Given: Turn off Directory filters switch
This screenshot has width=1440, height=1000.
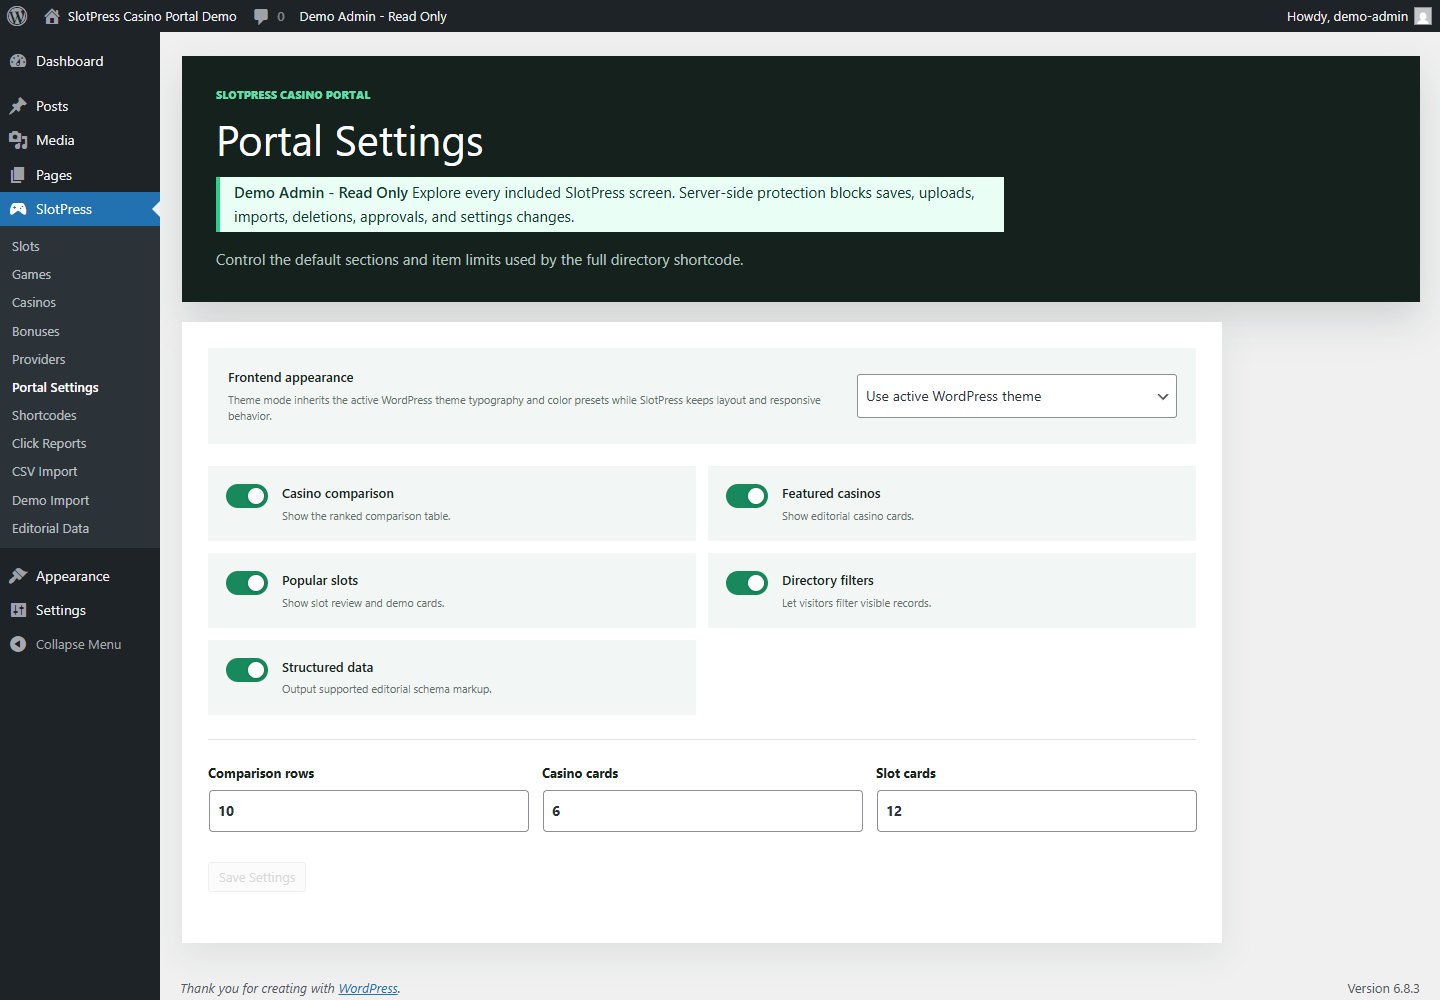Looking at the screenshot, I should (747, 583).
